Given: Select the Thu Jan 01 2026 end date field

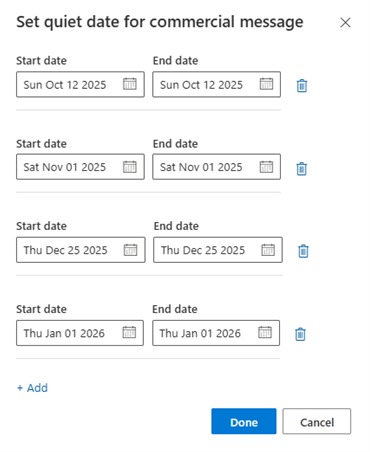Looking at the screenshot, I should tap(216, 333).
